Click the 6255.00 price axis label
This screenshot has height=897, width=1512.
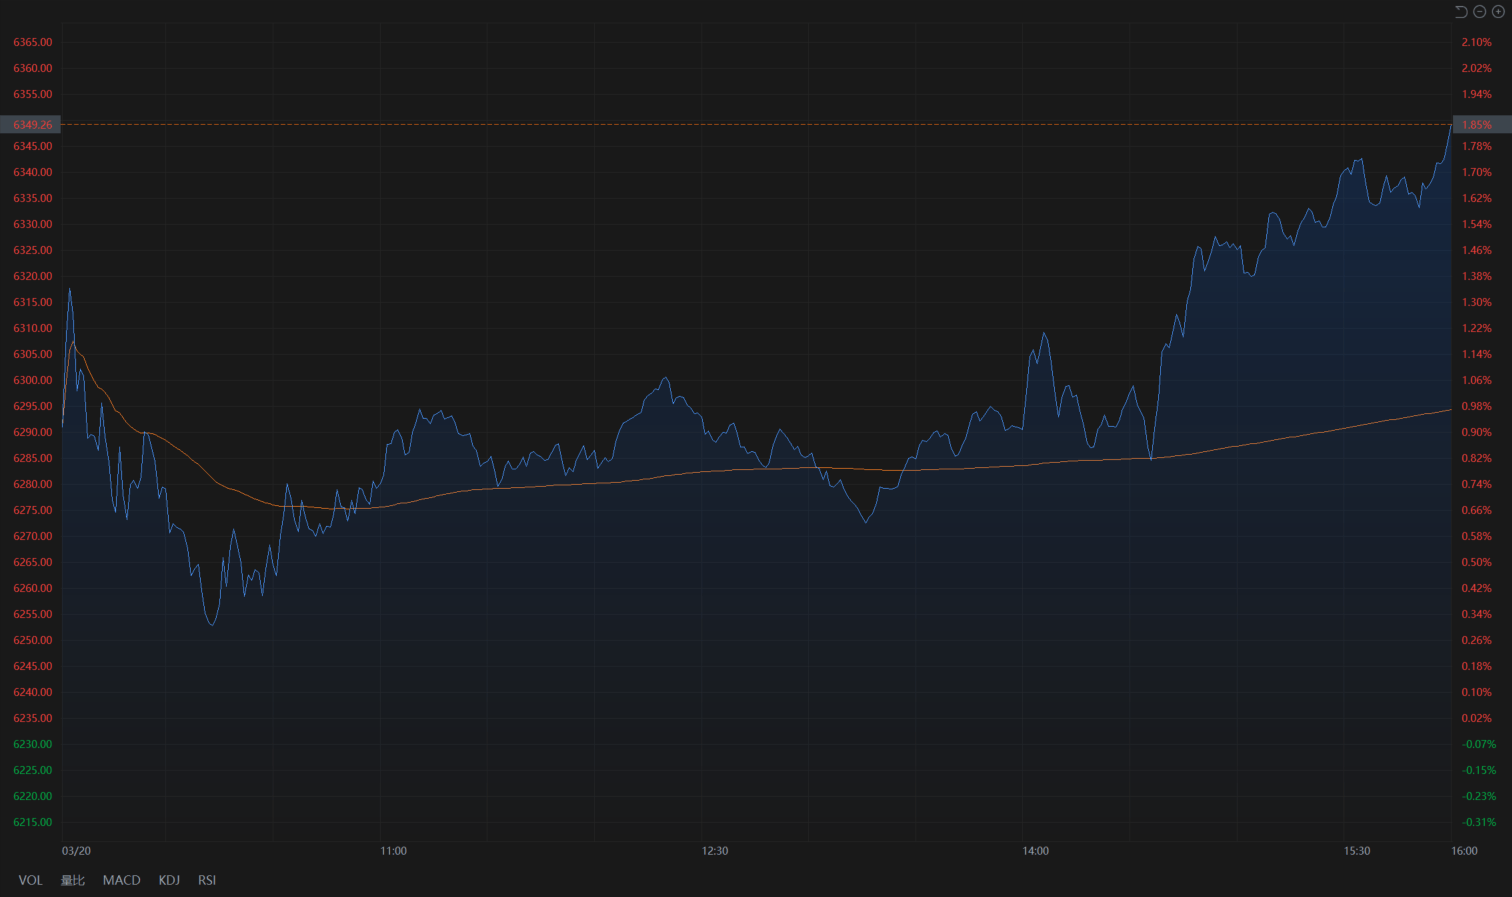32,614
